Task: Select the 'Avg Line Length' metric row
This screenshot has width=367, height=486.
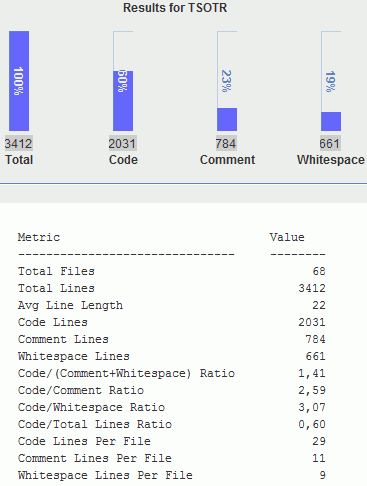Action: 172,305
